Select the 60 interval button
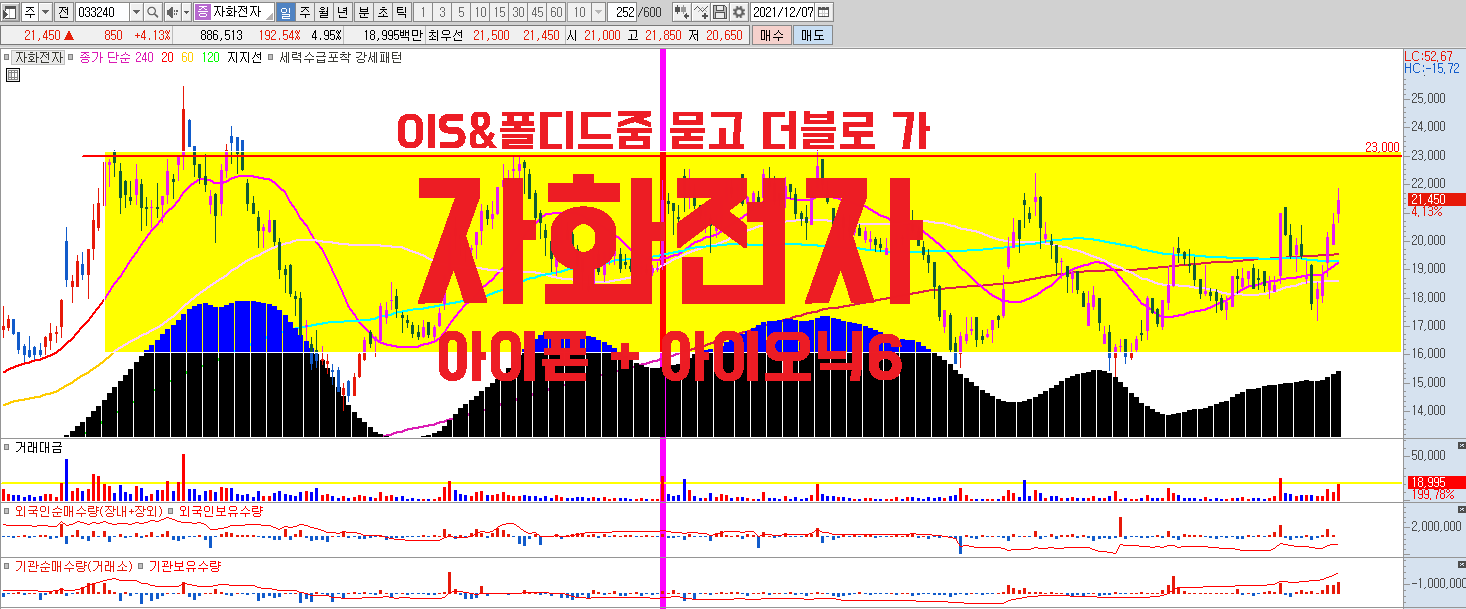Image resolution: width=1466 pixels, height=609 pixels. click(x=556, y=12)
